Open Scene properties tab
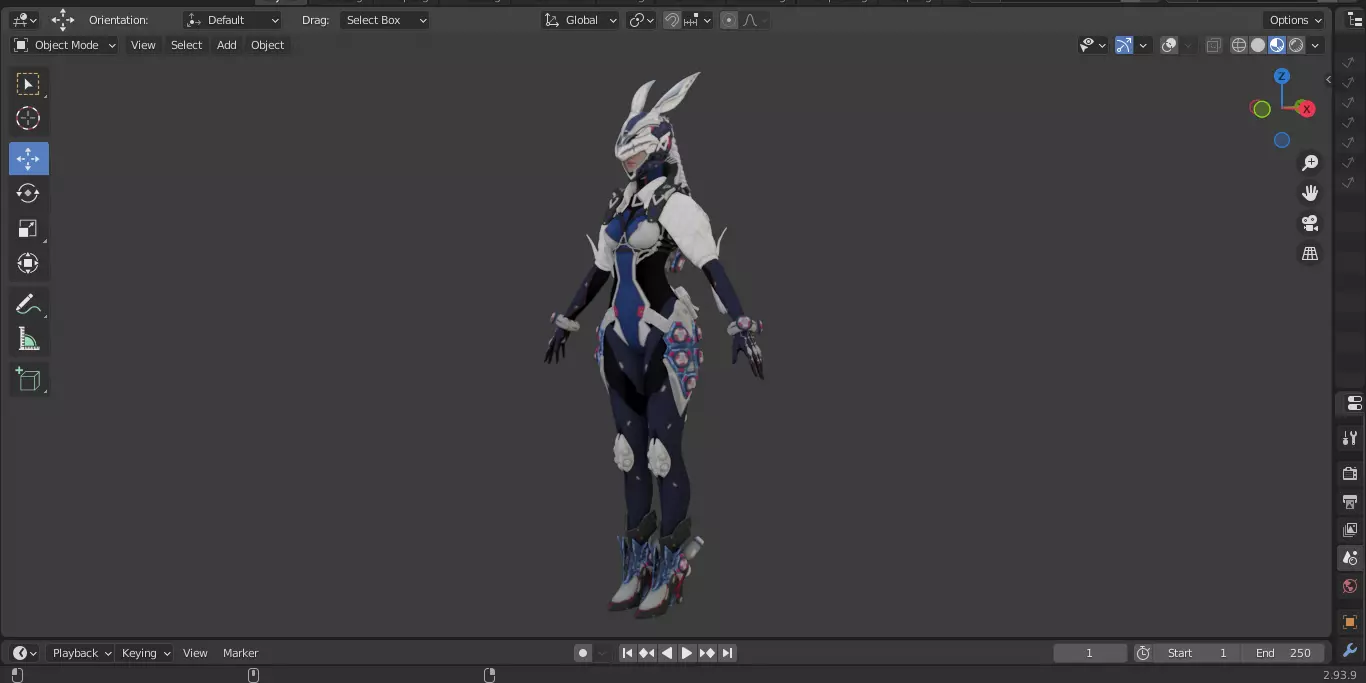 [1350, 558]
